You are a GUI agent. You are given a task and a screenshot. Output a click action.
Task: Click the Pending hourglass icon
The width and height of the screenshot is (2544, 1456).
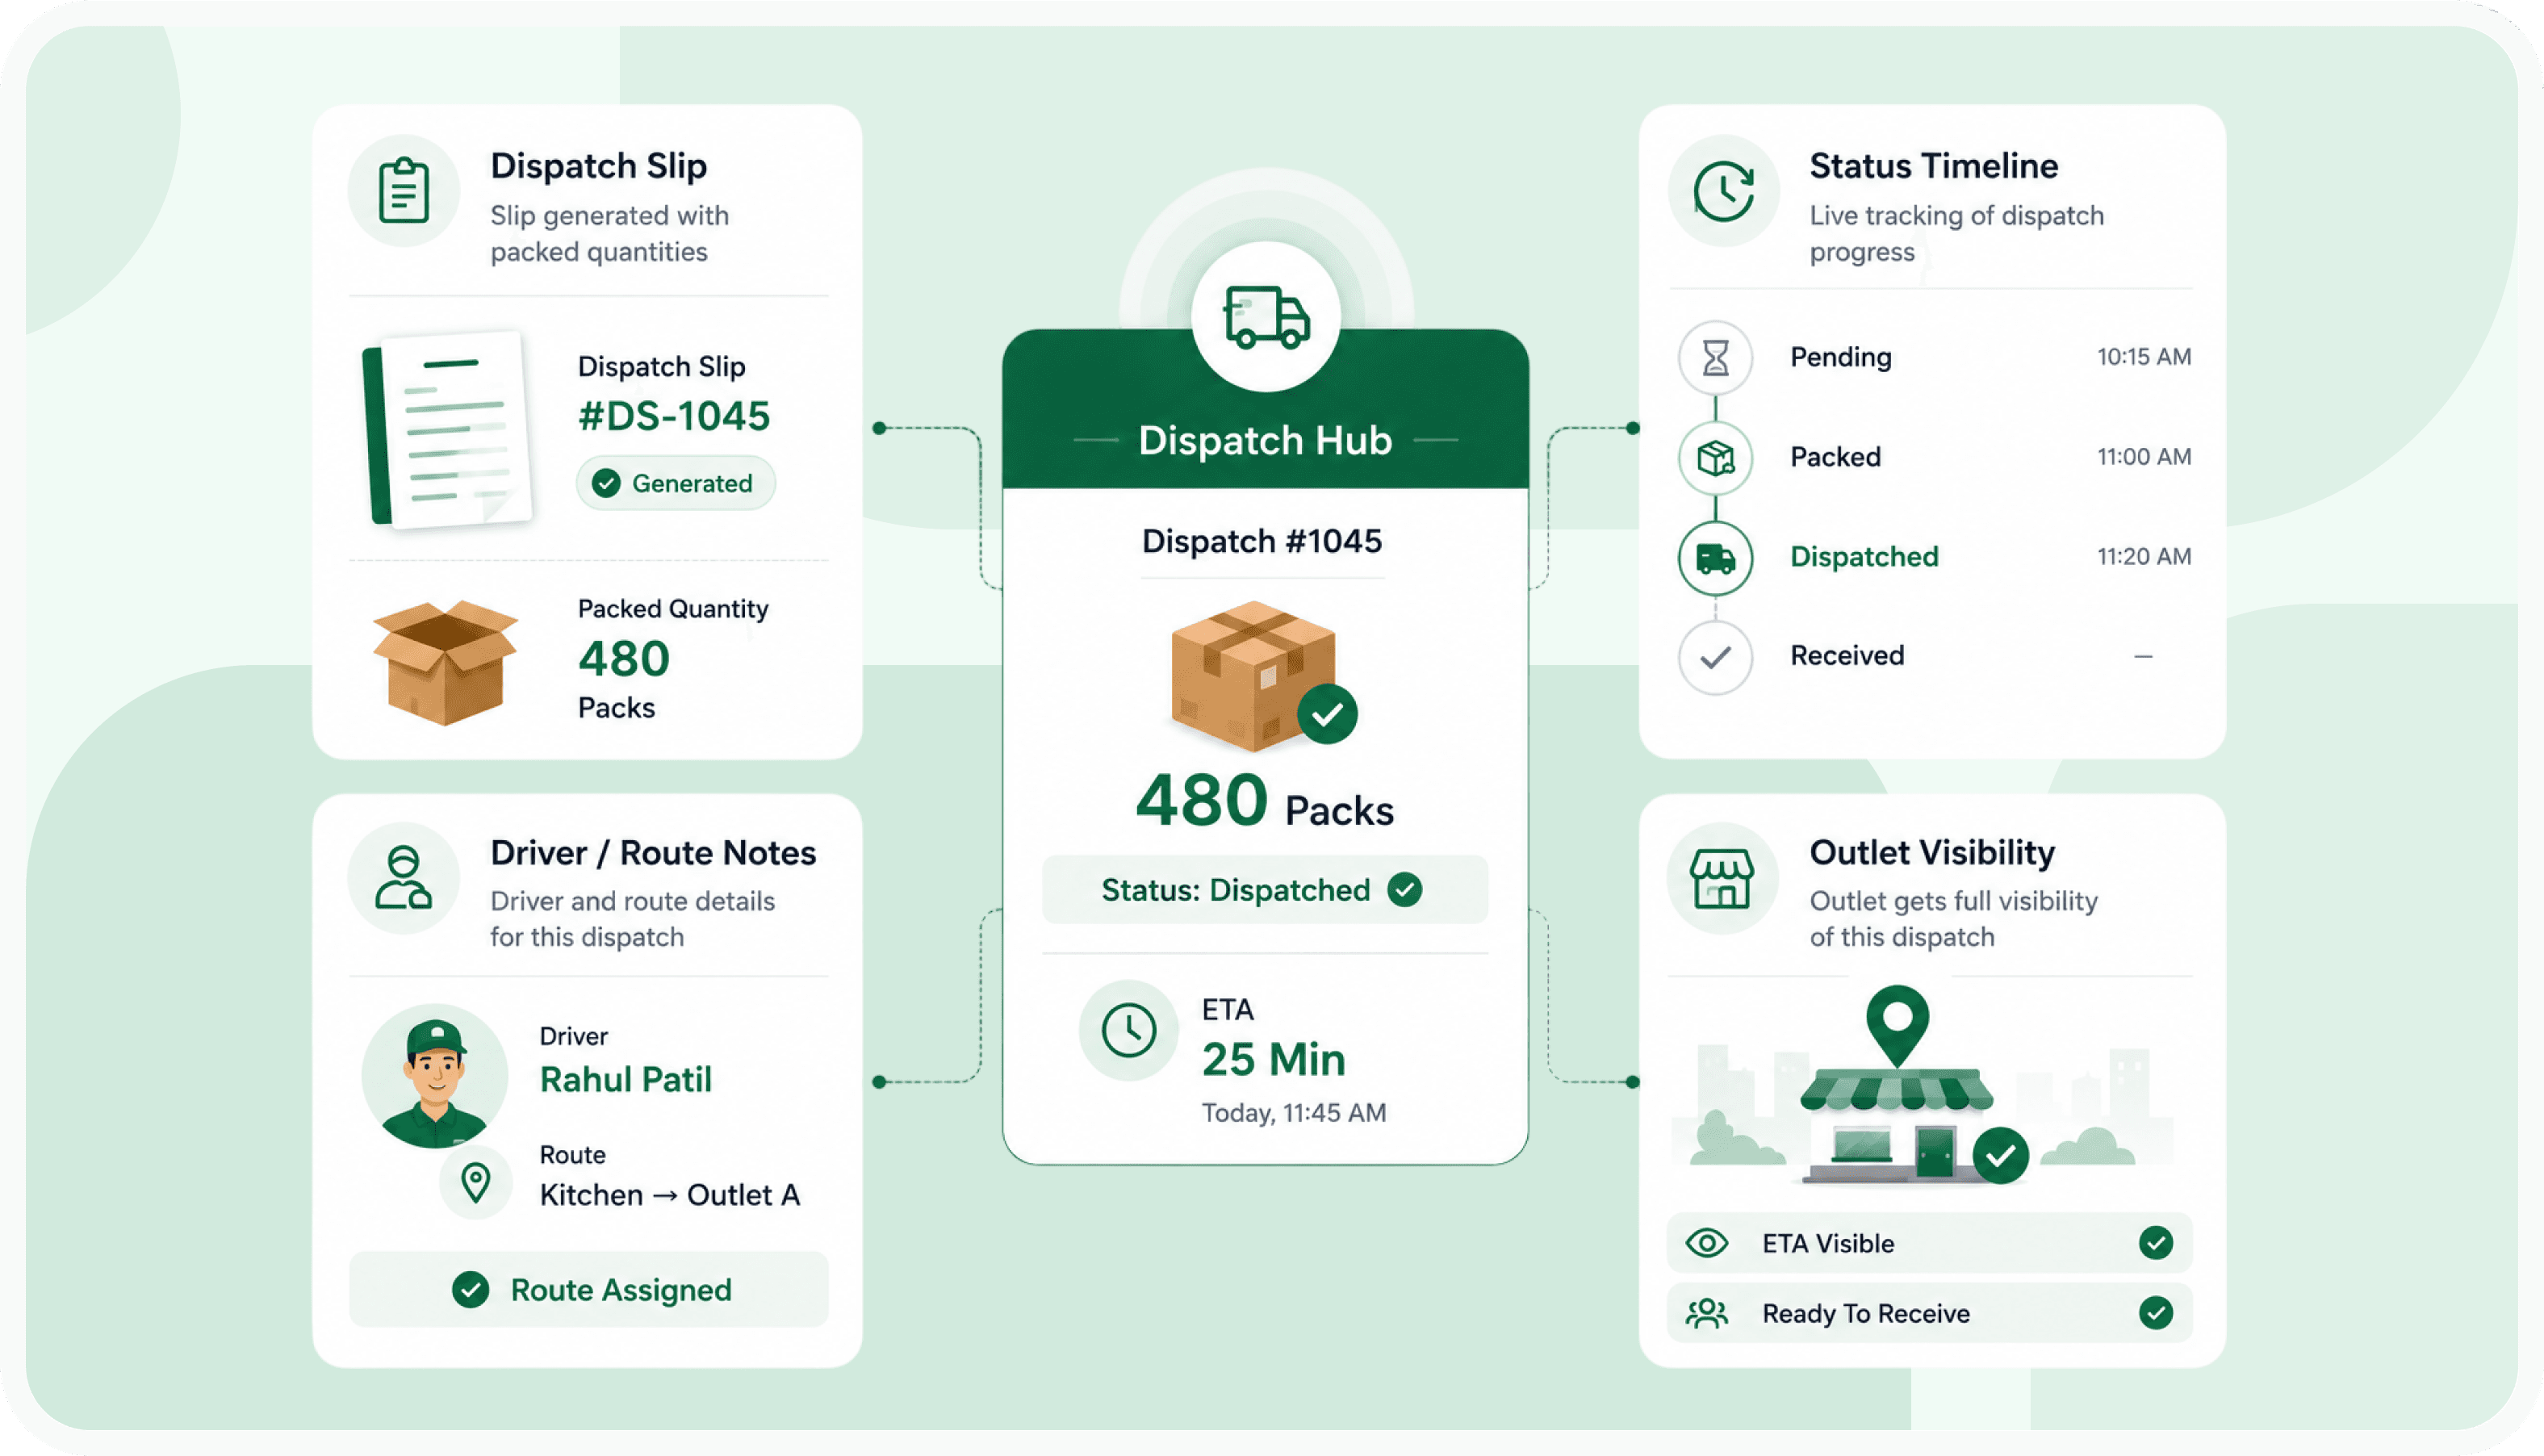coord(1715,357)
